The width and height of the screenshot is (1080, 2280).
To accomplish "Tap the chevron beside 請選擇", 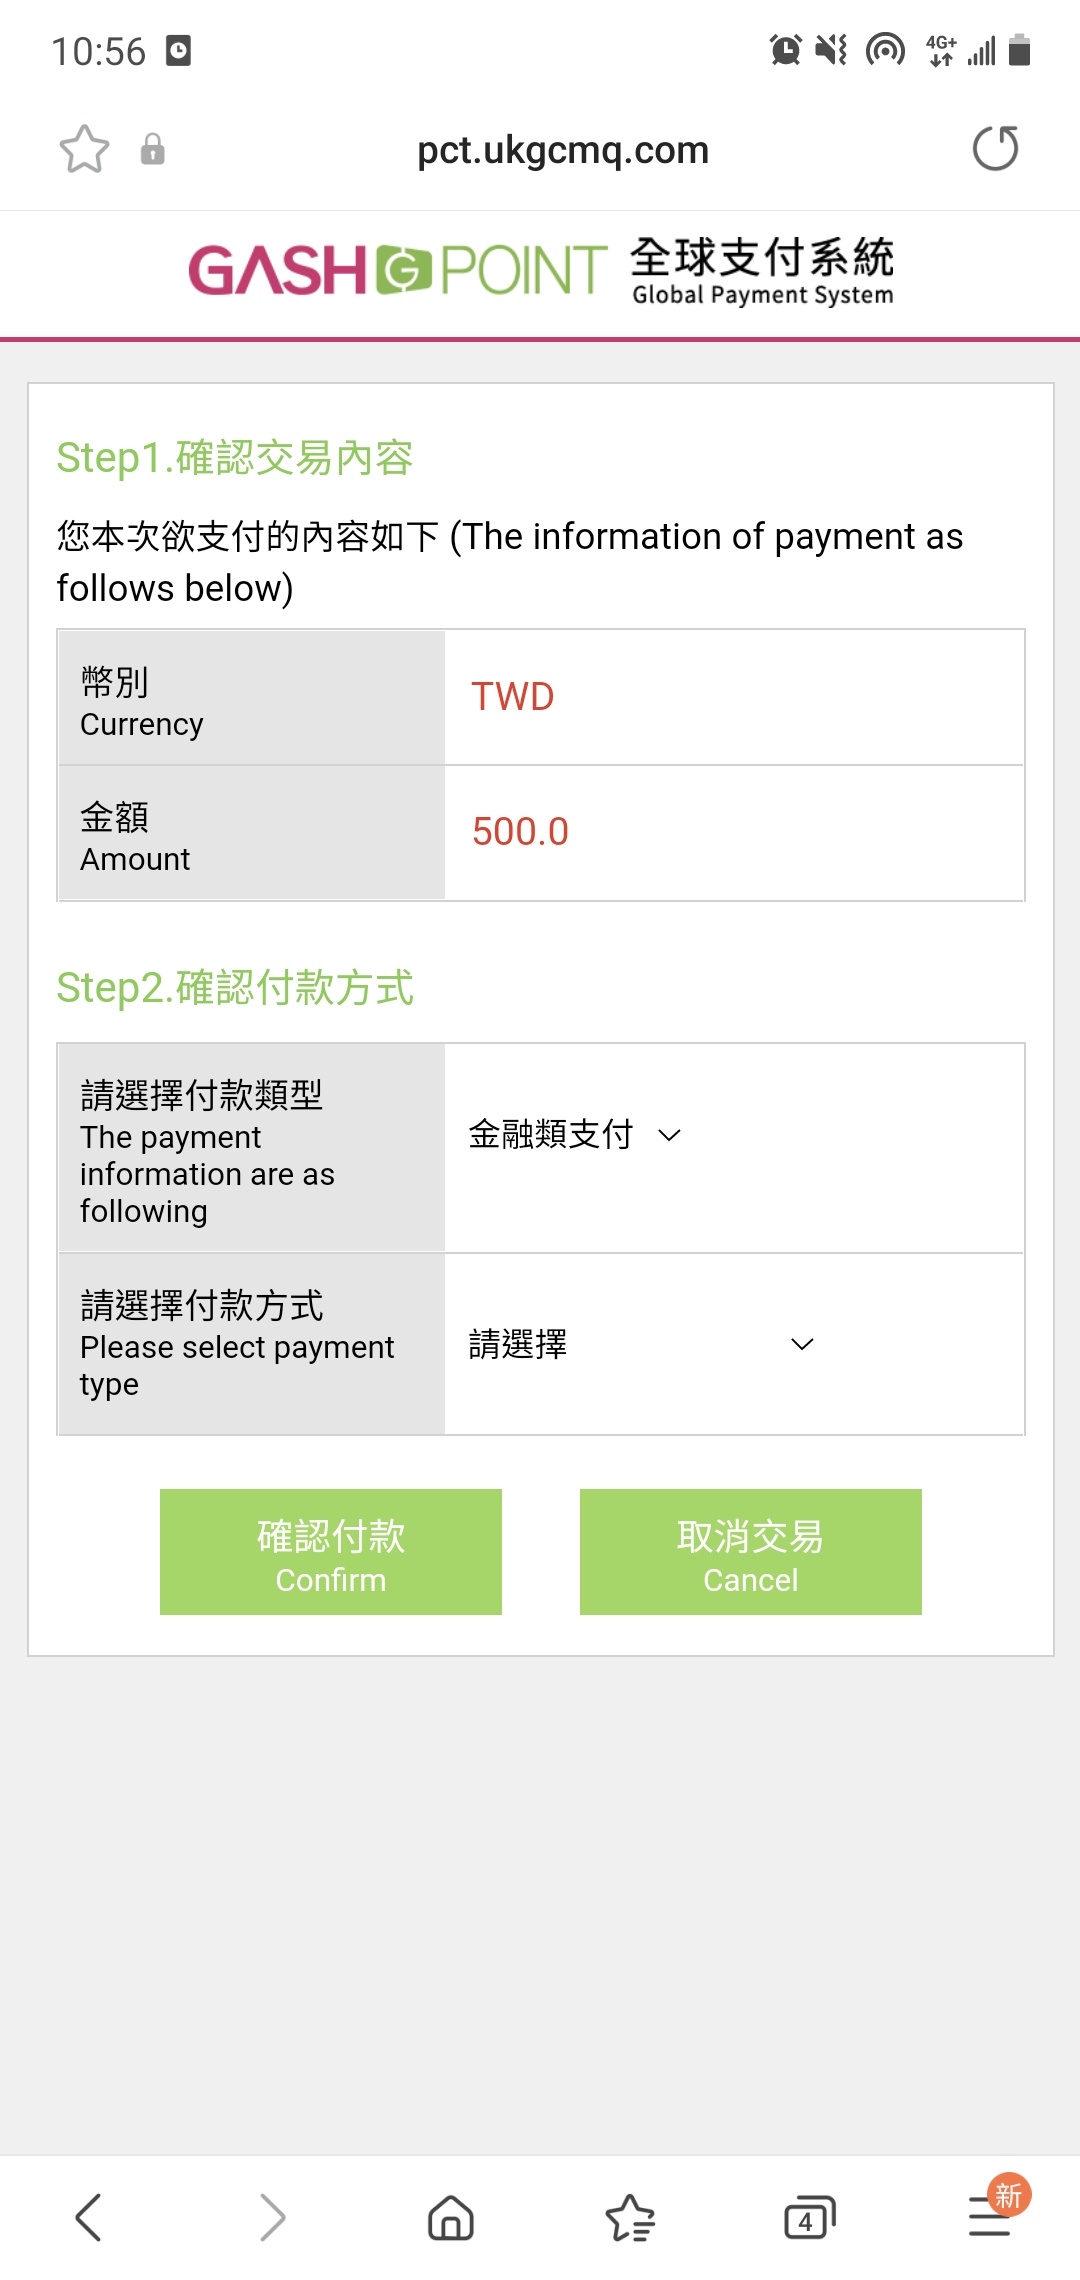I will pyautogui.click(x=802, y=1344).
